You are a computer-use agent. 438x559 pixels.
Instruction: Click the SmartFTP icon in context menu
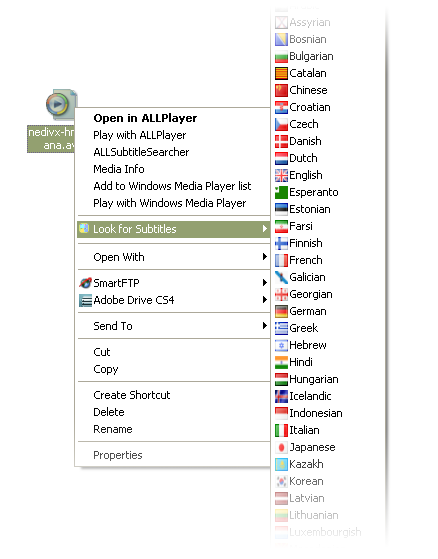85,283
